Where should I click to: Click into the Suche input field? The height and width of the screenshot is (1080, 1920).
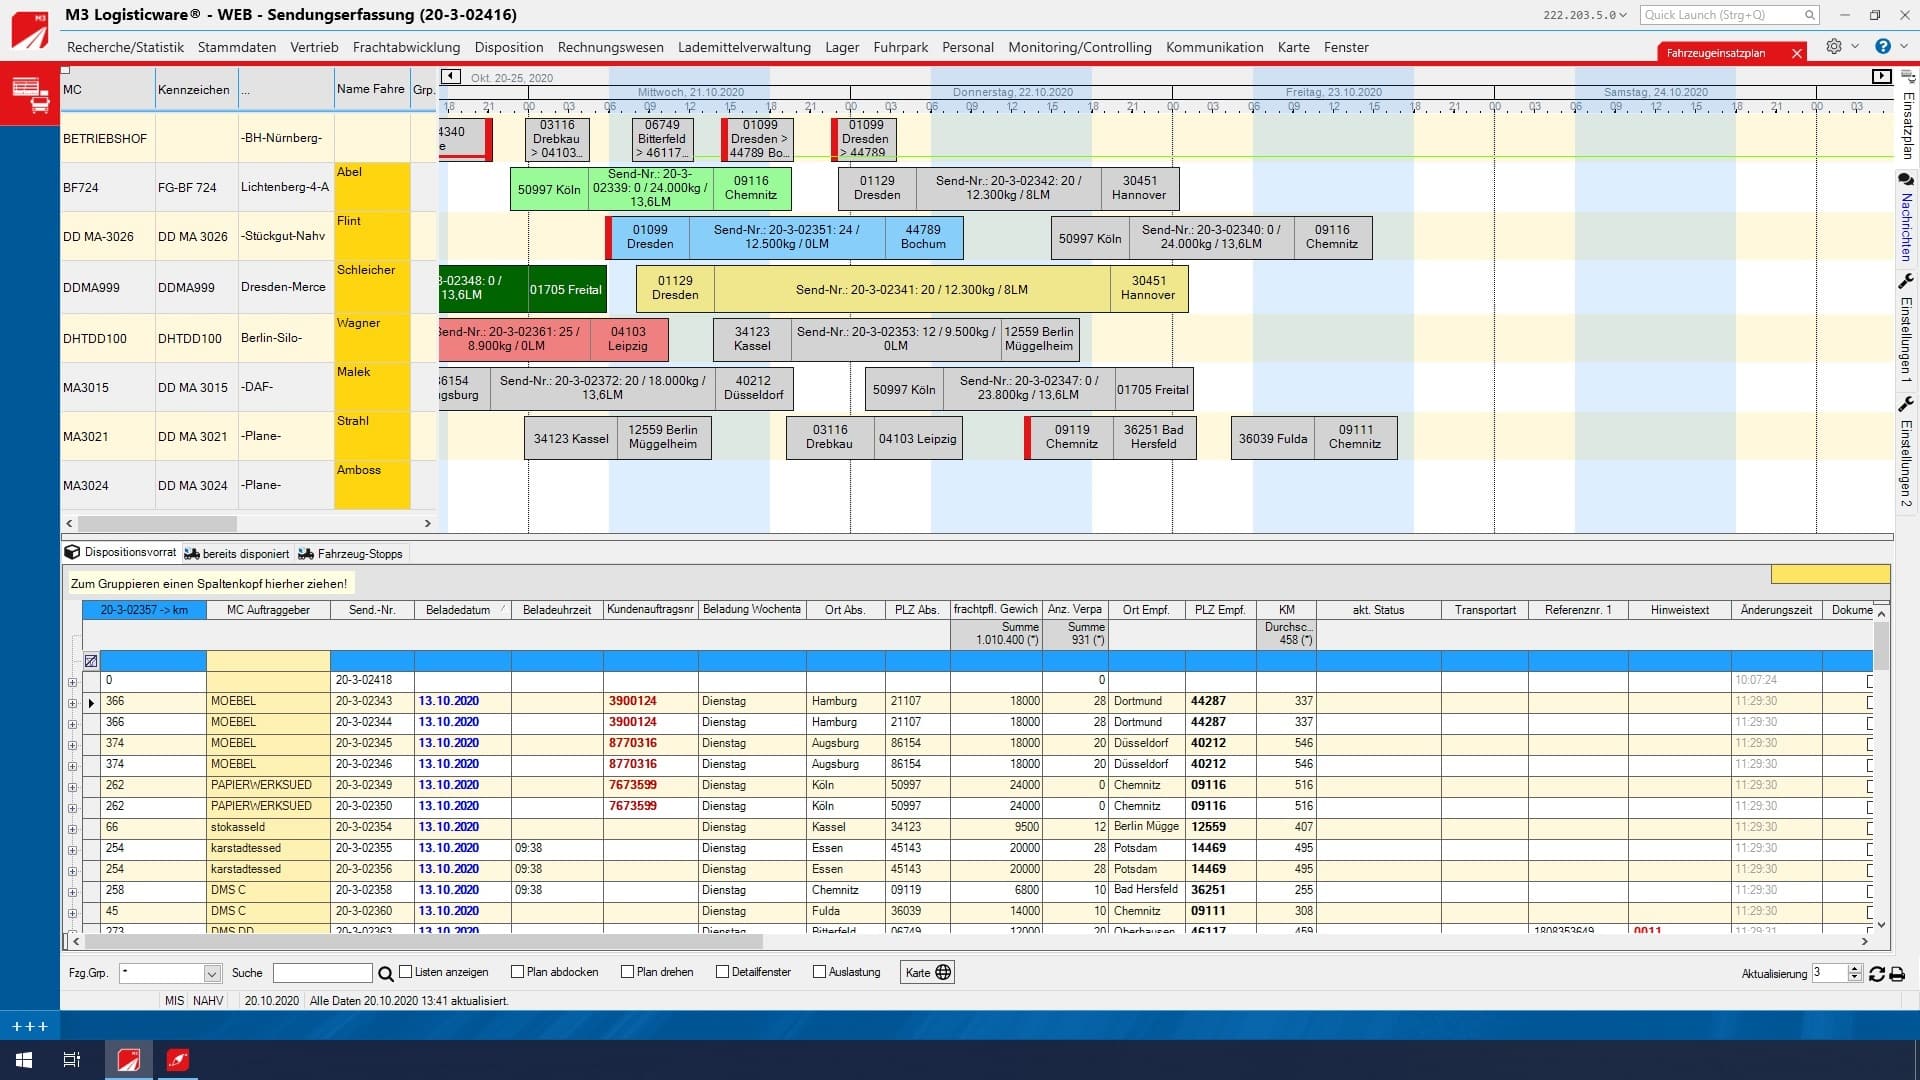coord(322,973)
